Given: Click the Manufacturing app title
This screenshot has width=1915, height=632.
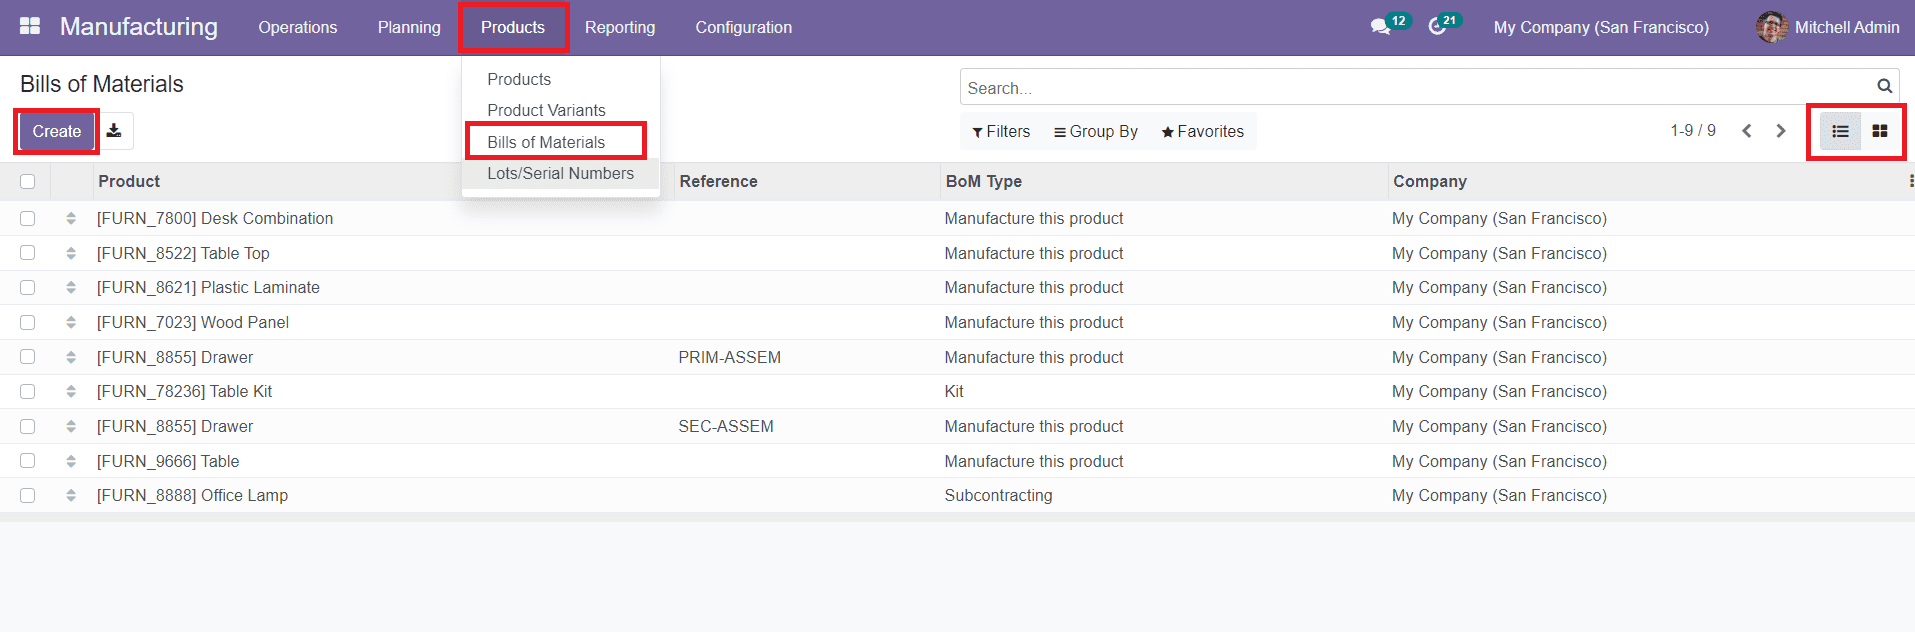Looking at the screenshot, I should [x=139, y=26].
